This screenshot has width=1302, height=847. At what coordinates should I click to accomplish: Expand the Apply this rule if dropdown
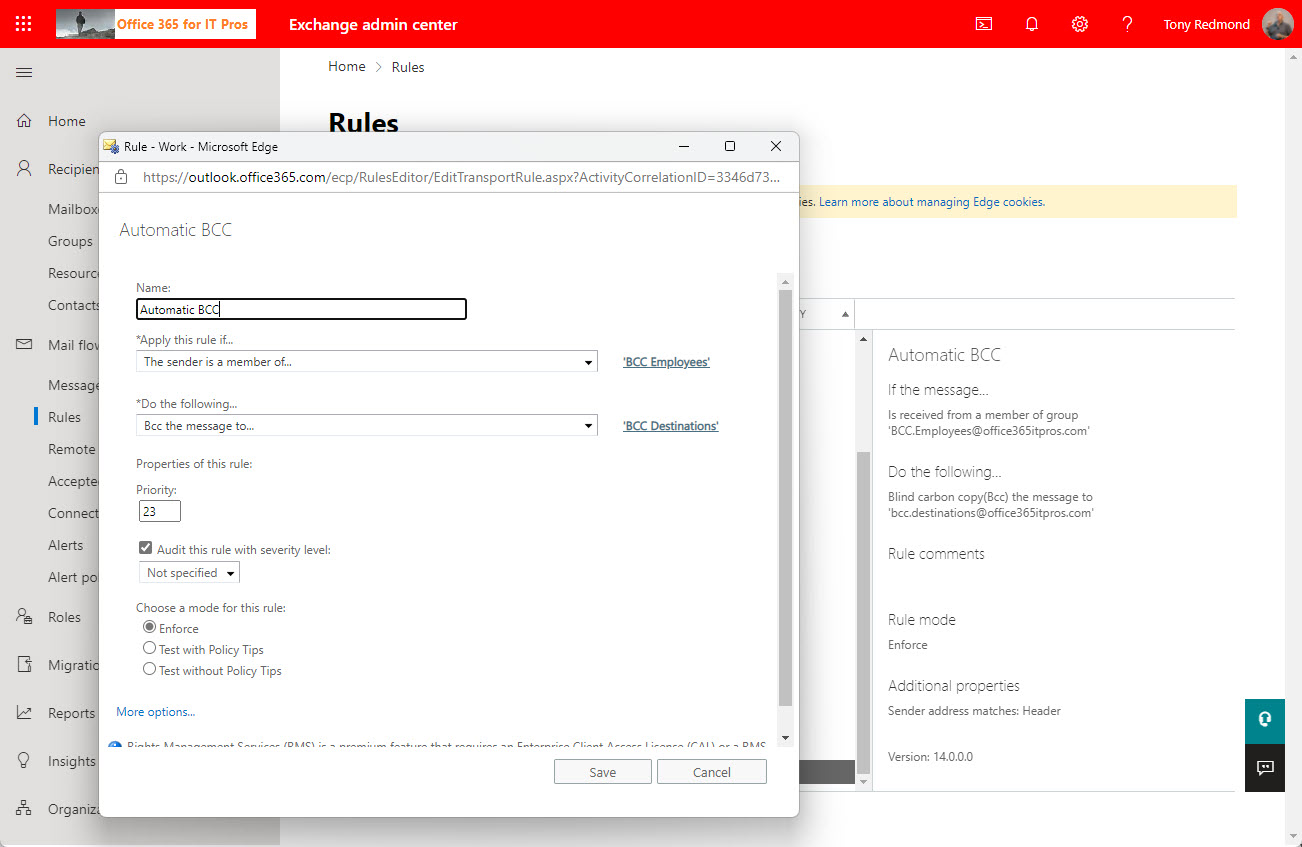(x=366, y=362)
